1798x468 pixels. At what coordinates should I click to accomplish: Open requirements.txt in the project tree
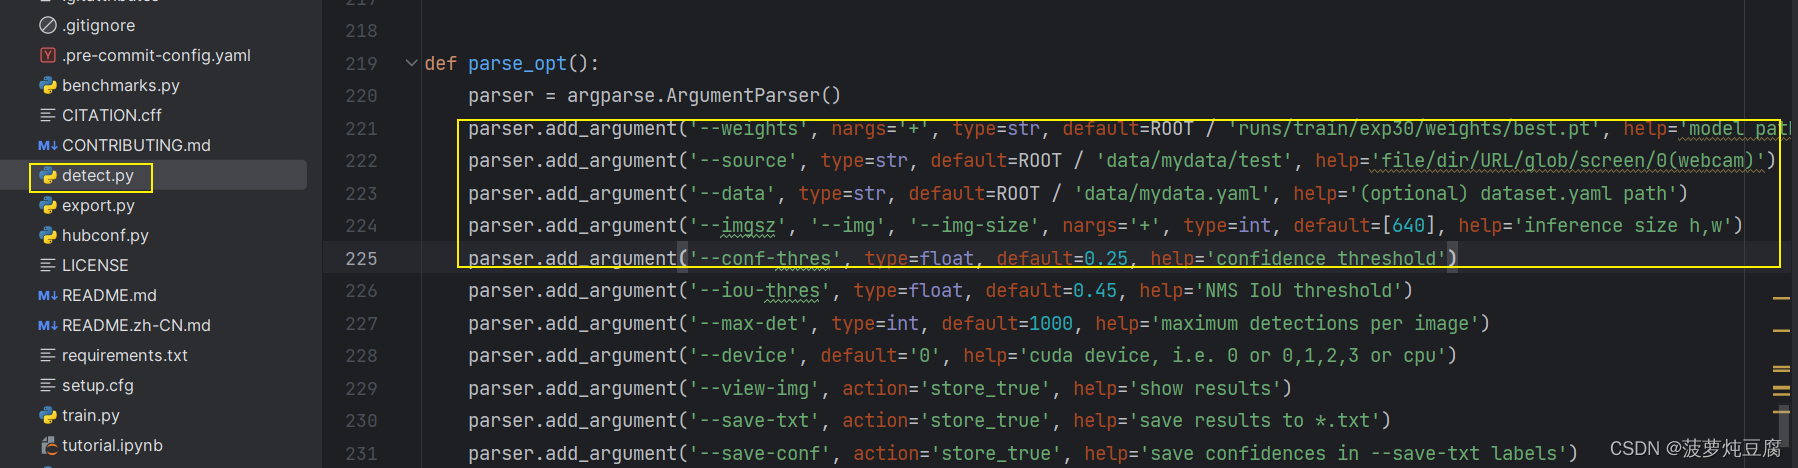(x=125, y=355)
